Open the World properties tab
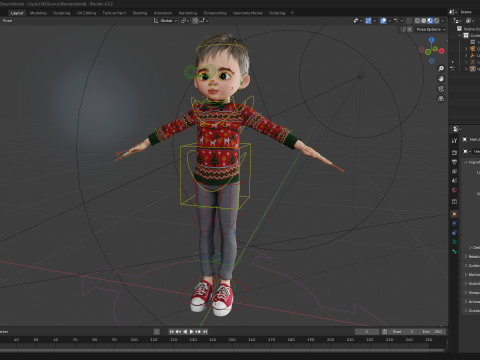The height and width of the screenshot is (360, 480). (x=454, y=190)
